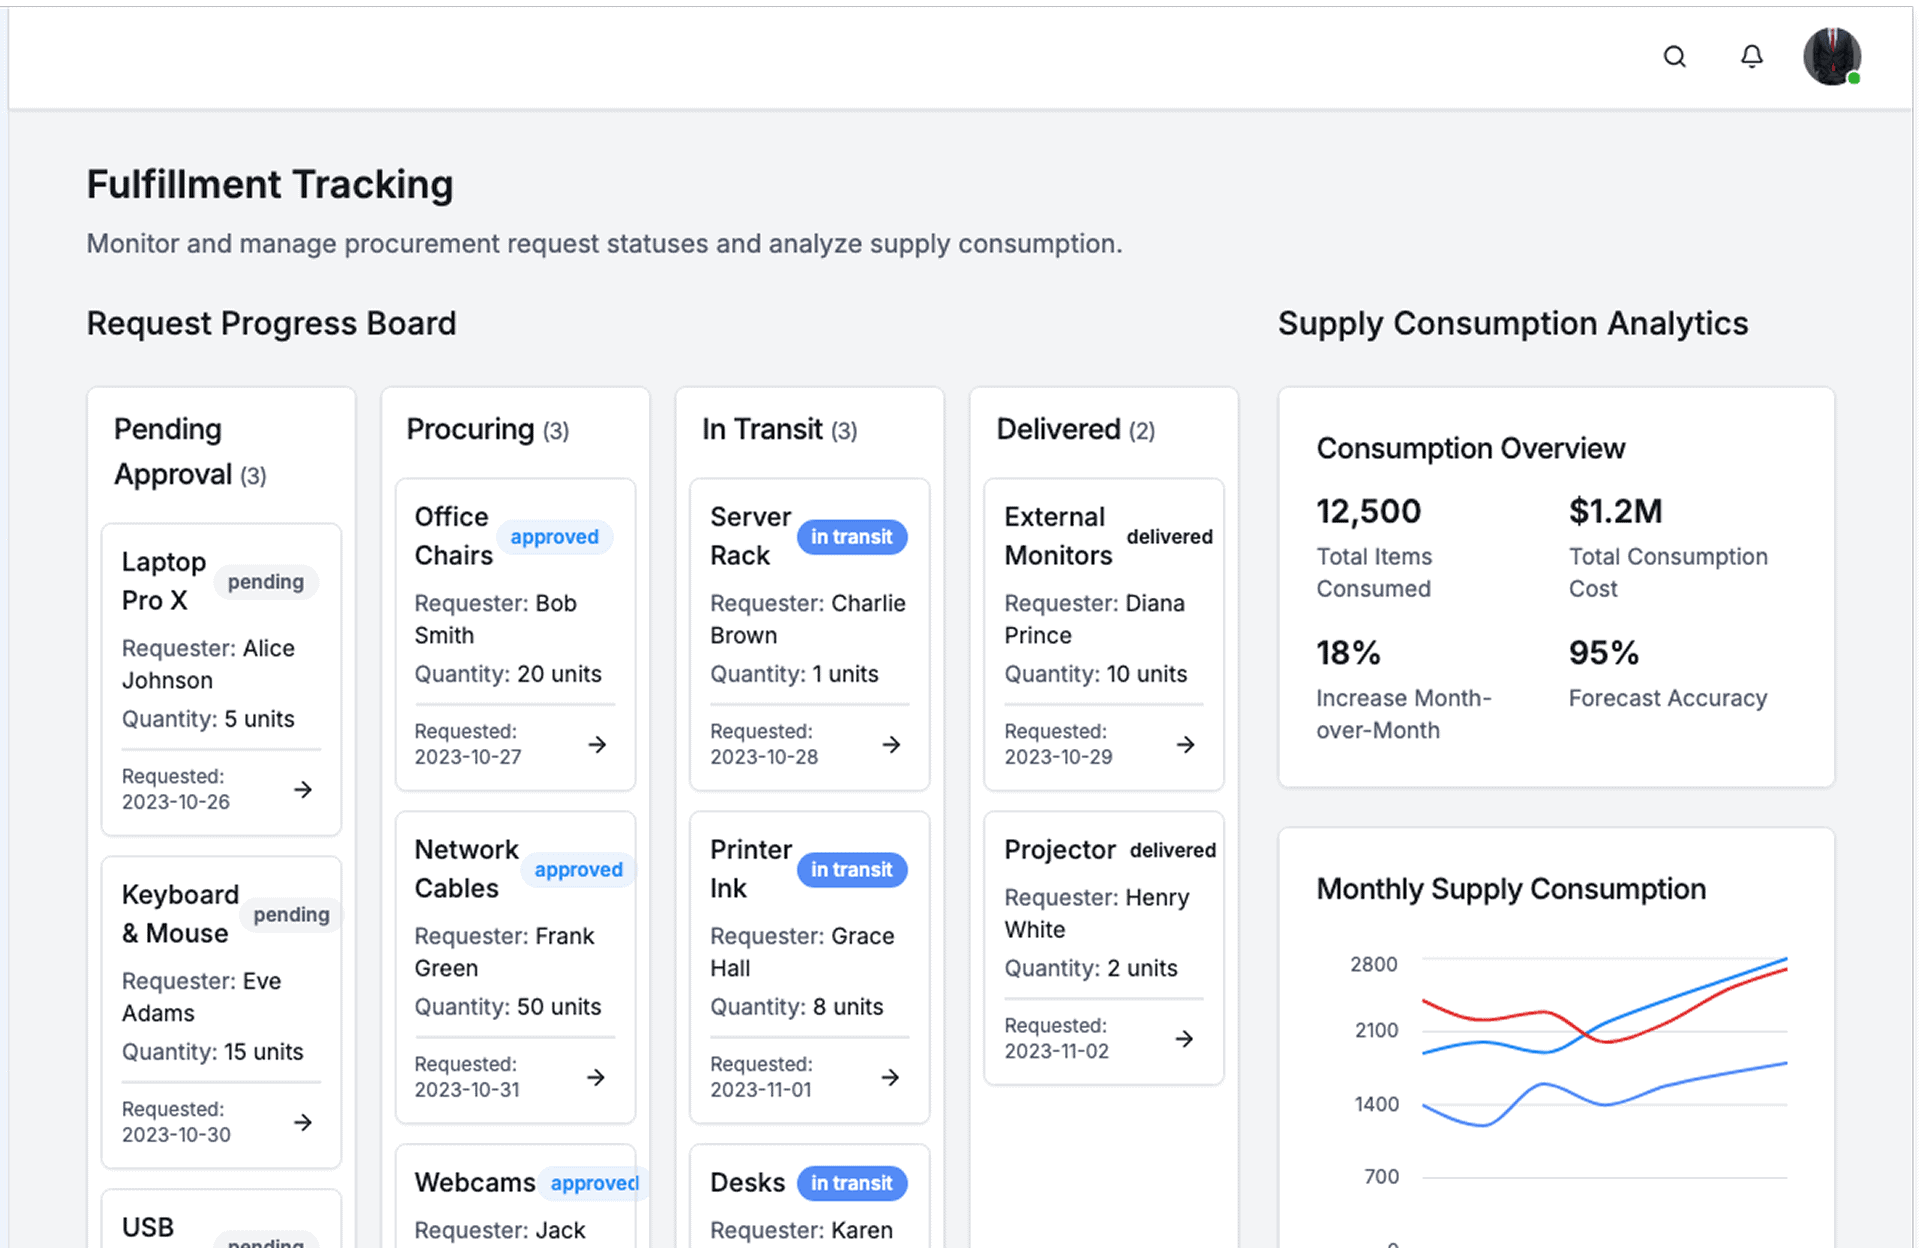The width and height of the screenshot is (1920, 1248).
Task: Click Laptop Pro X pending badge
Action: (x=265, y=582)
